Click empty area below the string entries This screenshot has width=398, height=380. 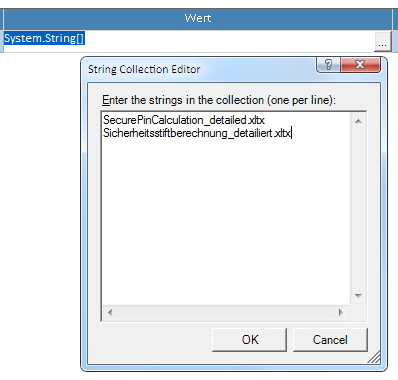point(226,222)
